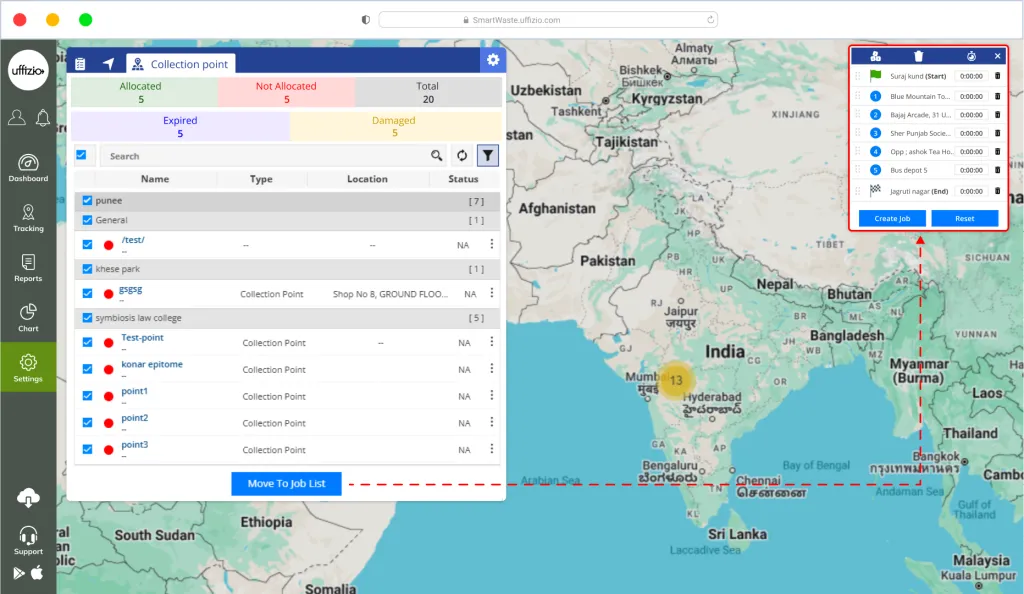
Task: Switch to the Collection point tab
Action: (181, 64)
